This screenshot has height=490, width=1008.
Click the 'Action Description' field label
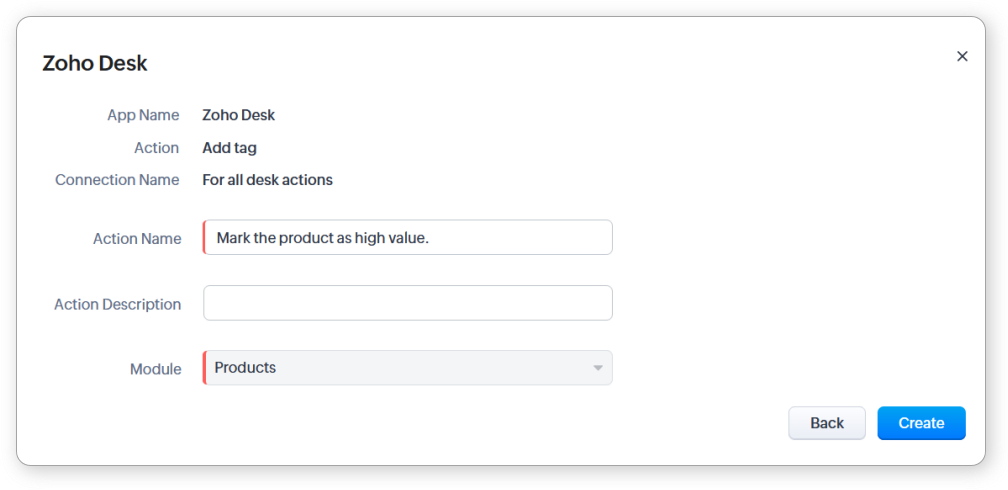[x=117, y=304]
